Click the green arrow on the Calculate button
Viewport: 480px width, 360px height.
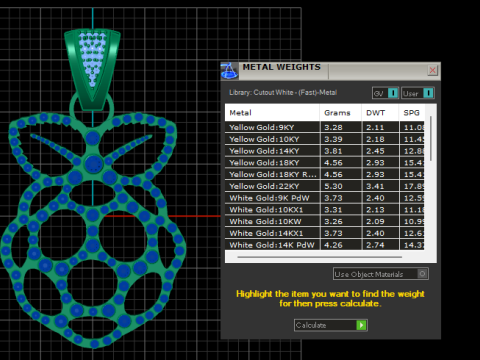(361, 325)
